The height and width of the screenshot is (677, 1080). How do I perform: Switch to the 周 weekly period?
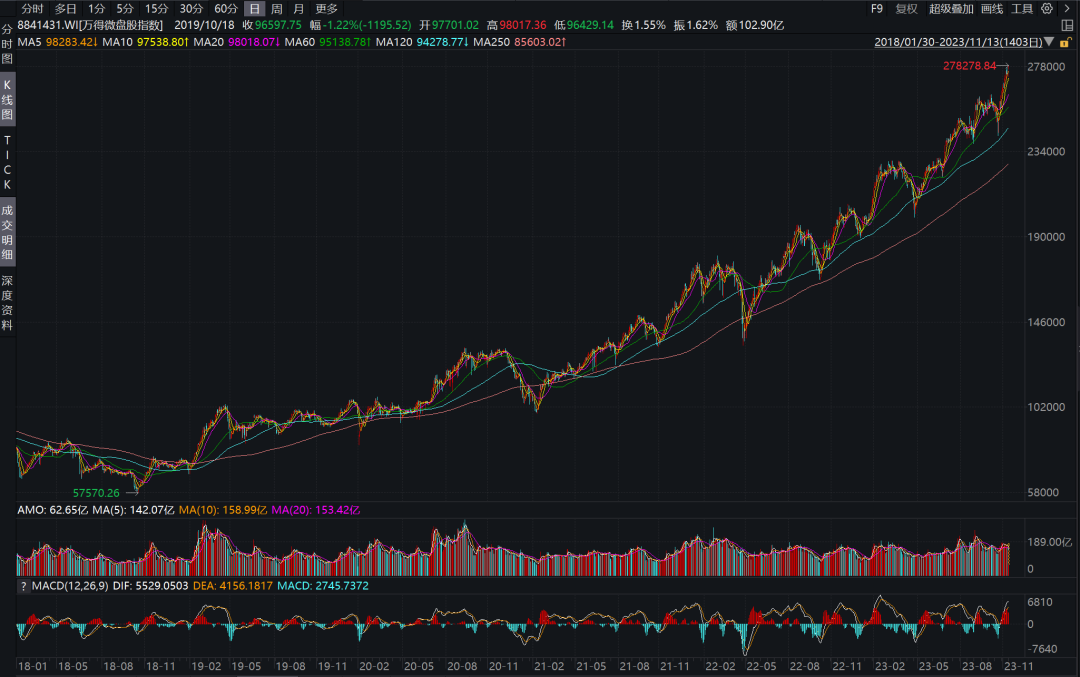pyautogui.click(x=277, y=9)
